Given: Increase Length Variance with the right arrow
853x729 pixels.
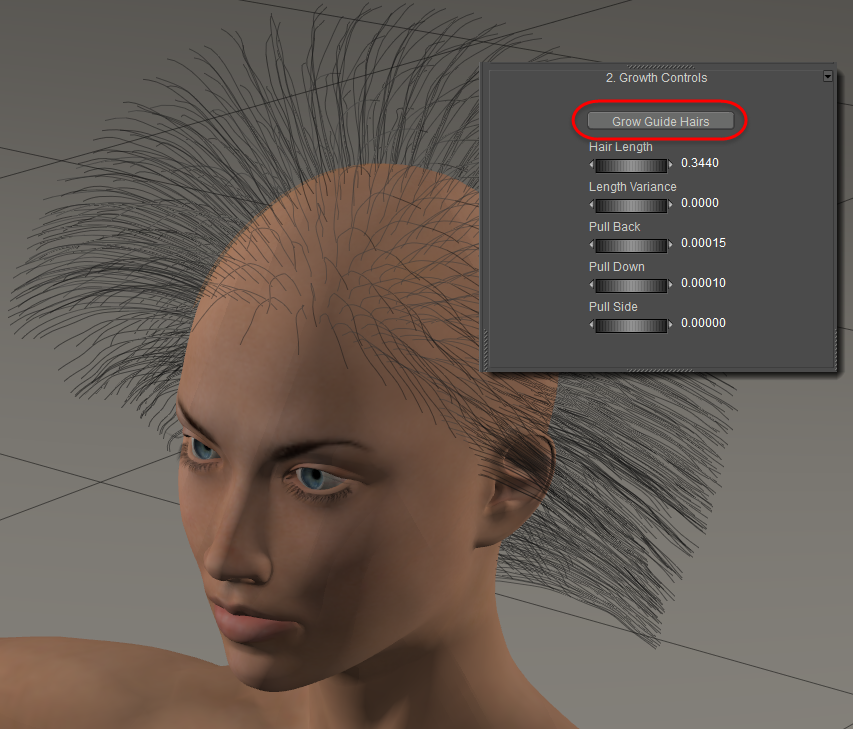Looking at the screenshot, I should (x=670, y=205).
